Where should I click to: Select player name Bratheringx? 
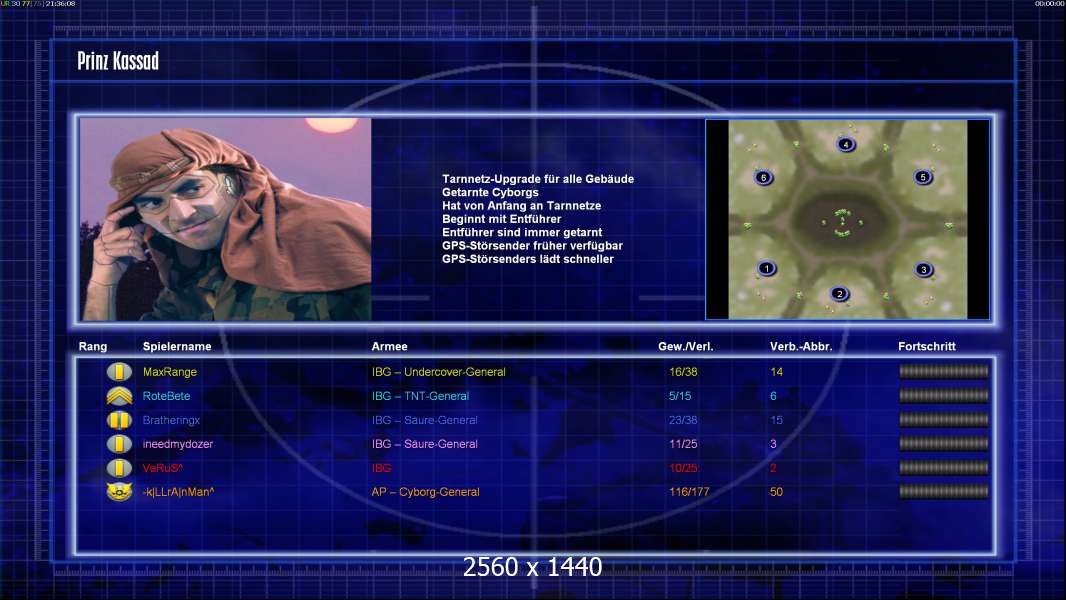tap(171, 421)
